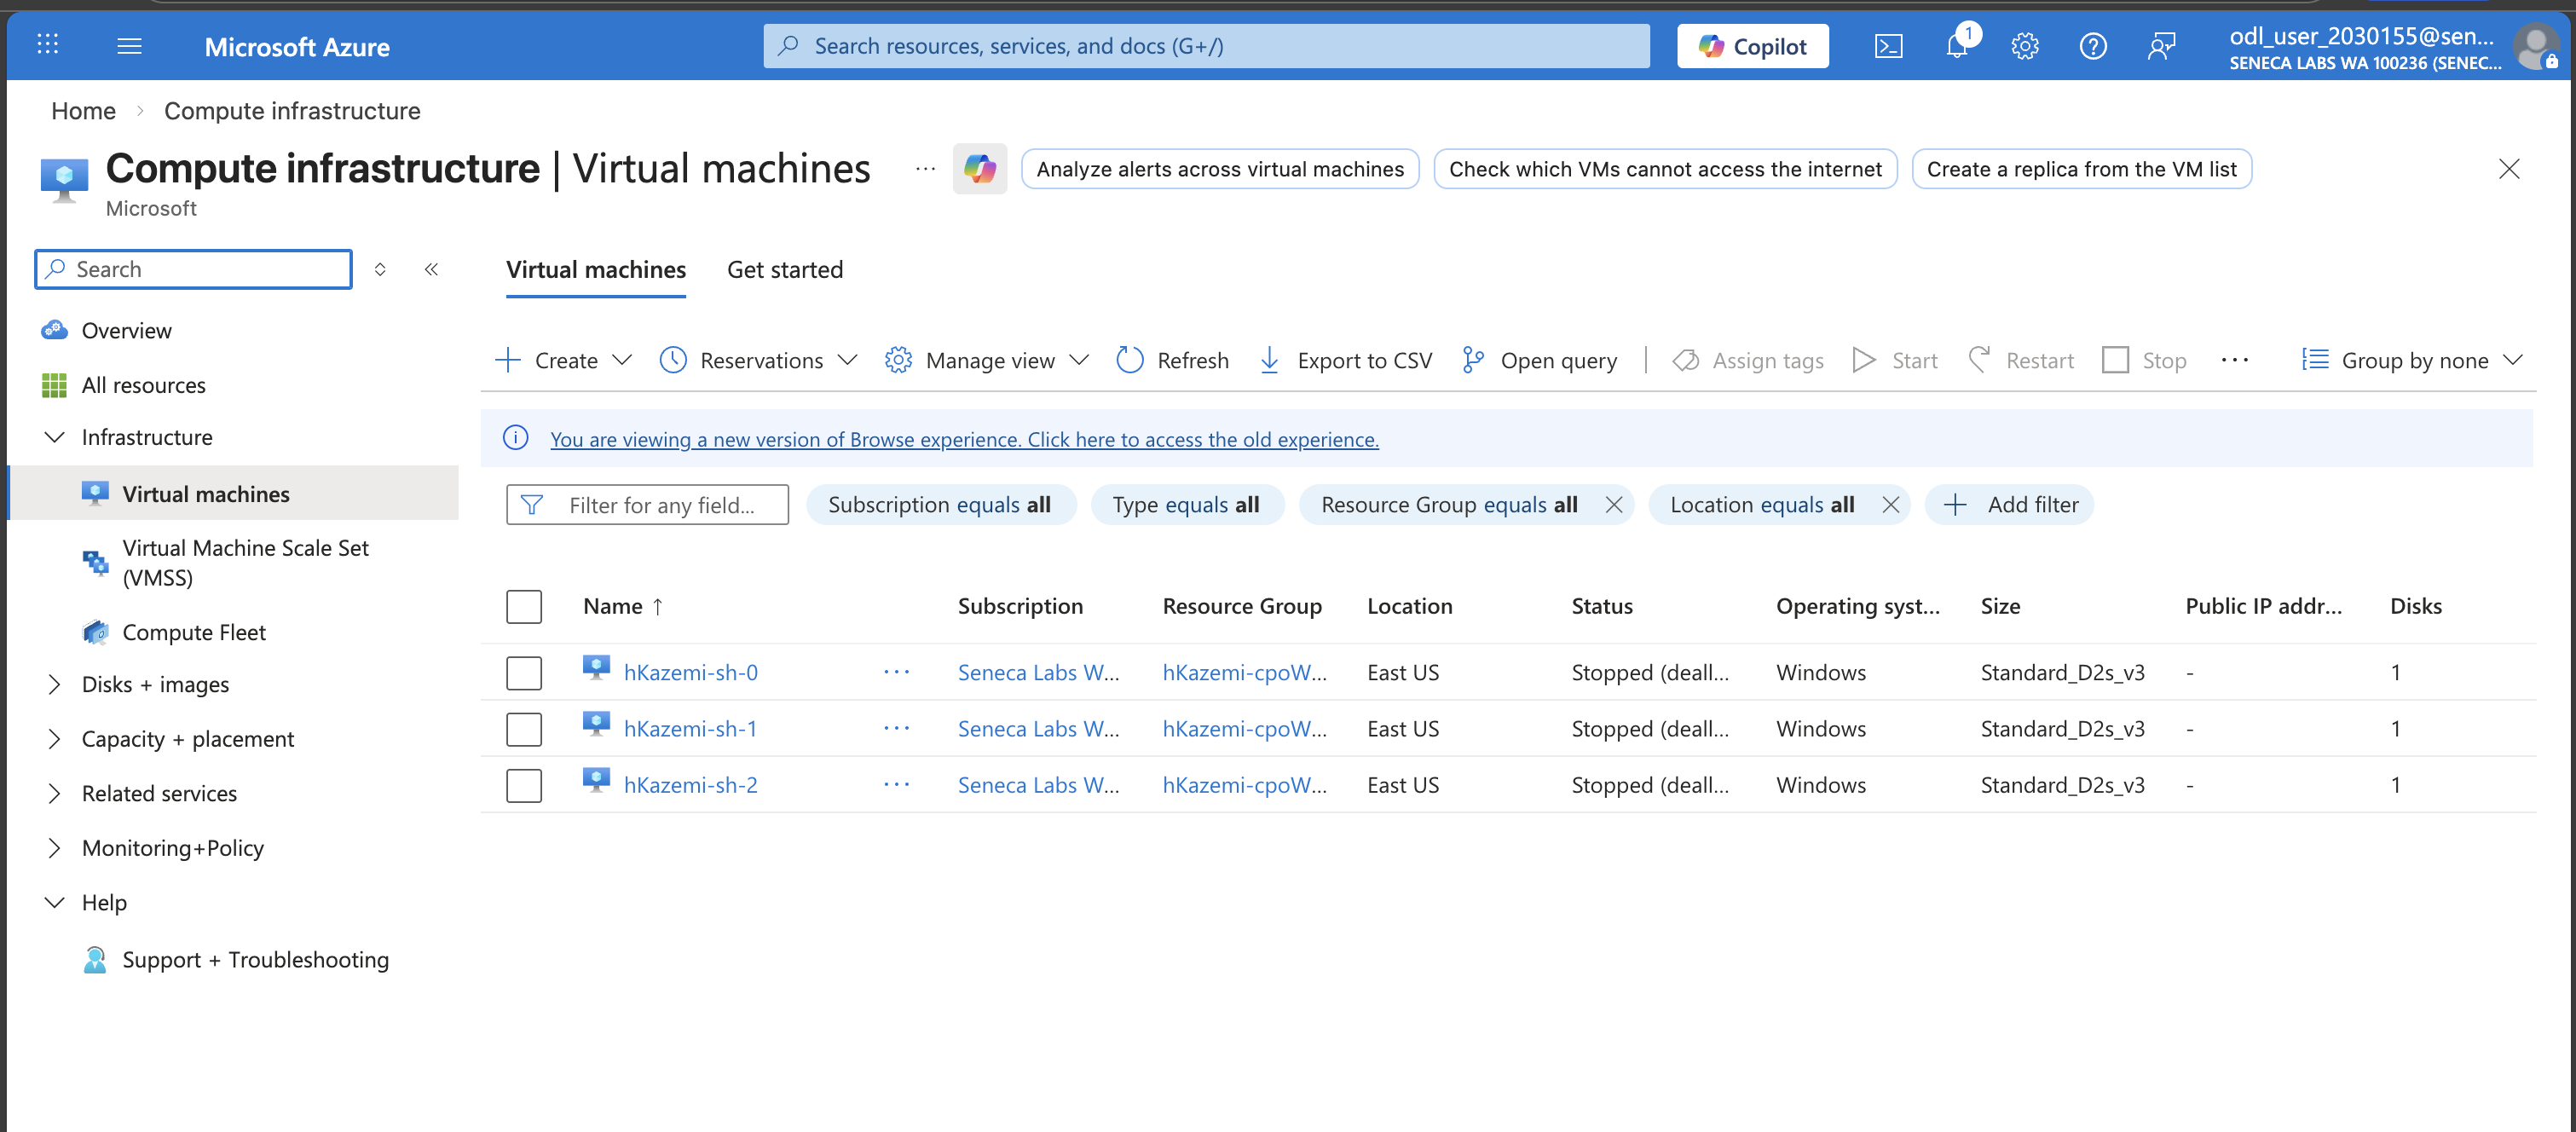Image resolution: width=2576 pixels, height=1132 pixels.
Task: Select the Virtual machines tab
Action: [x=596, y=270]
